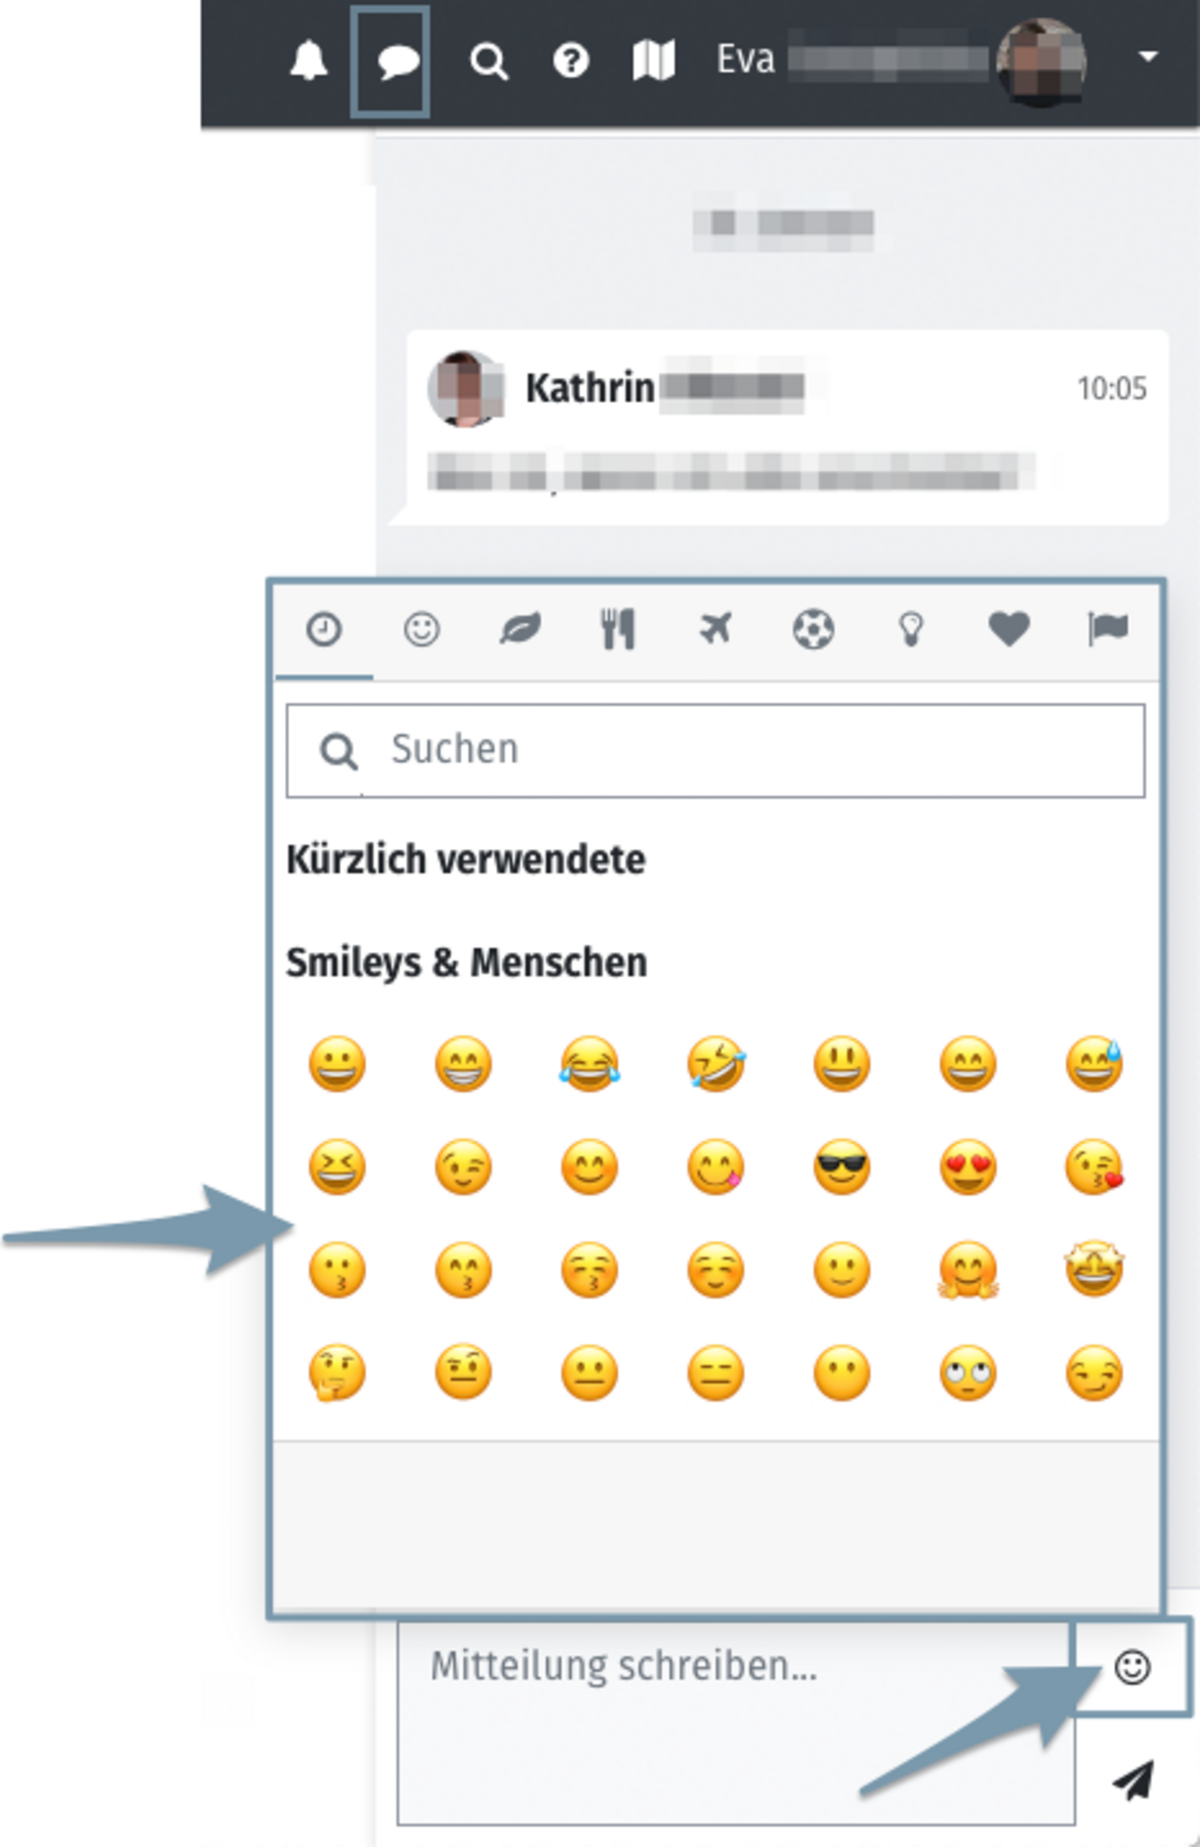Open the notifications bell icon
The width and height of the screenshot is (1200, 1847).
[x=309, y=61]
